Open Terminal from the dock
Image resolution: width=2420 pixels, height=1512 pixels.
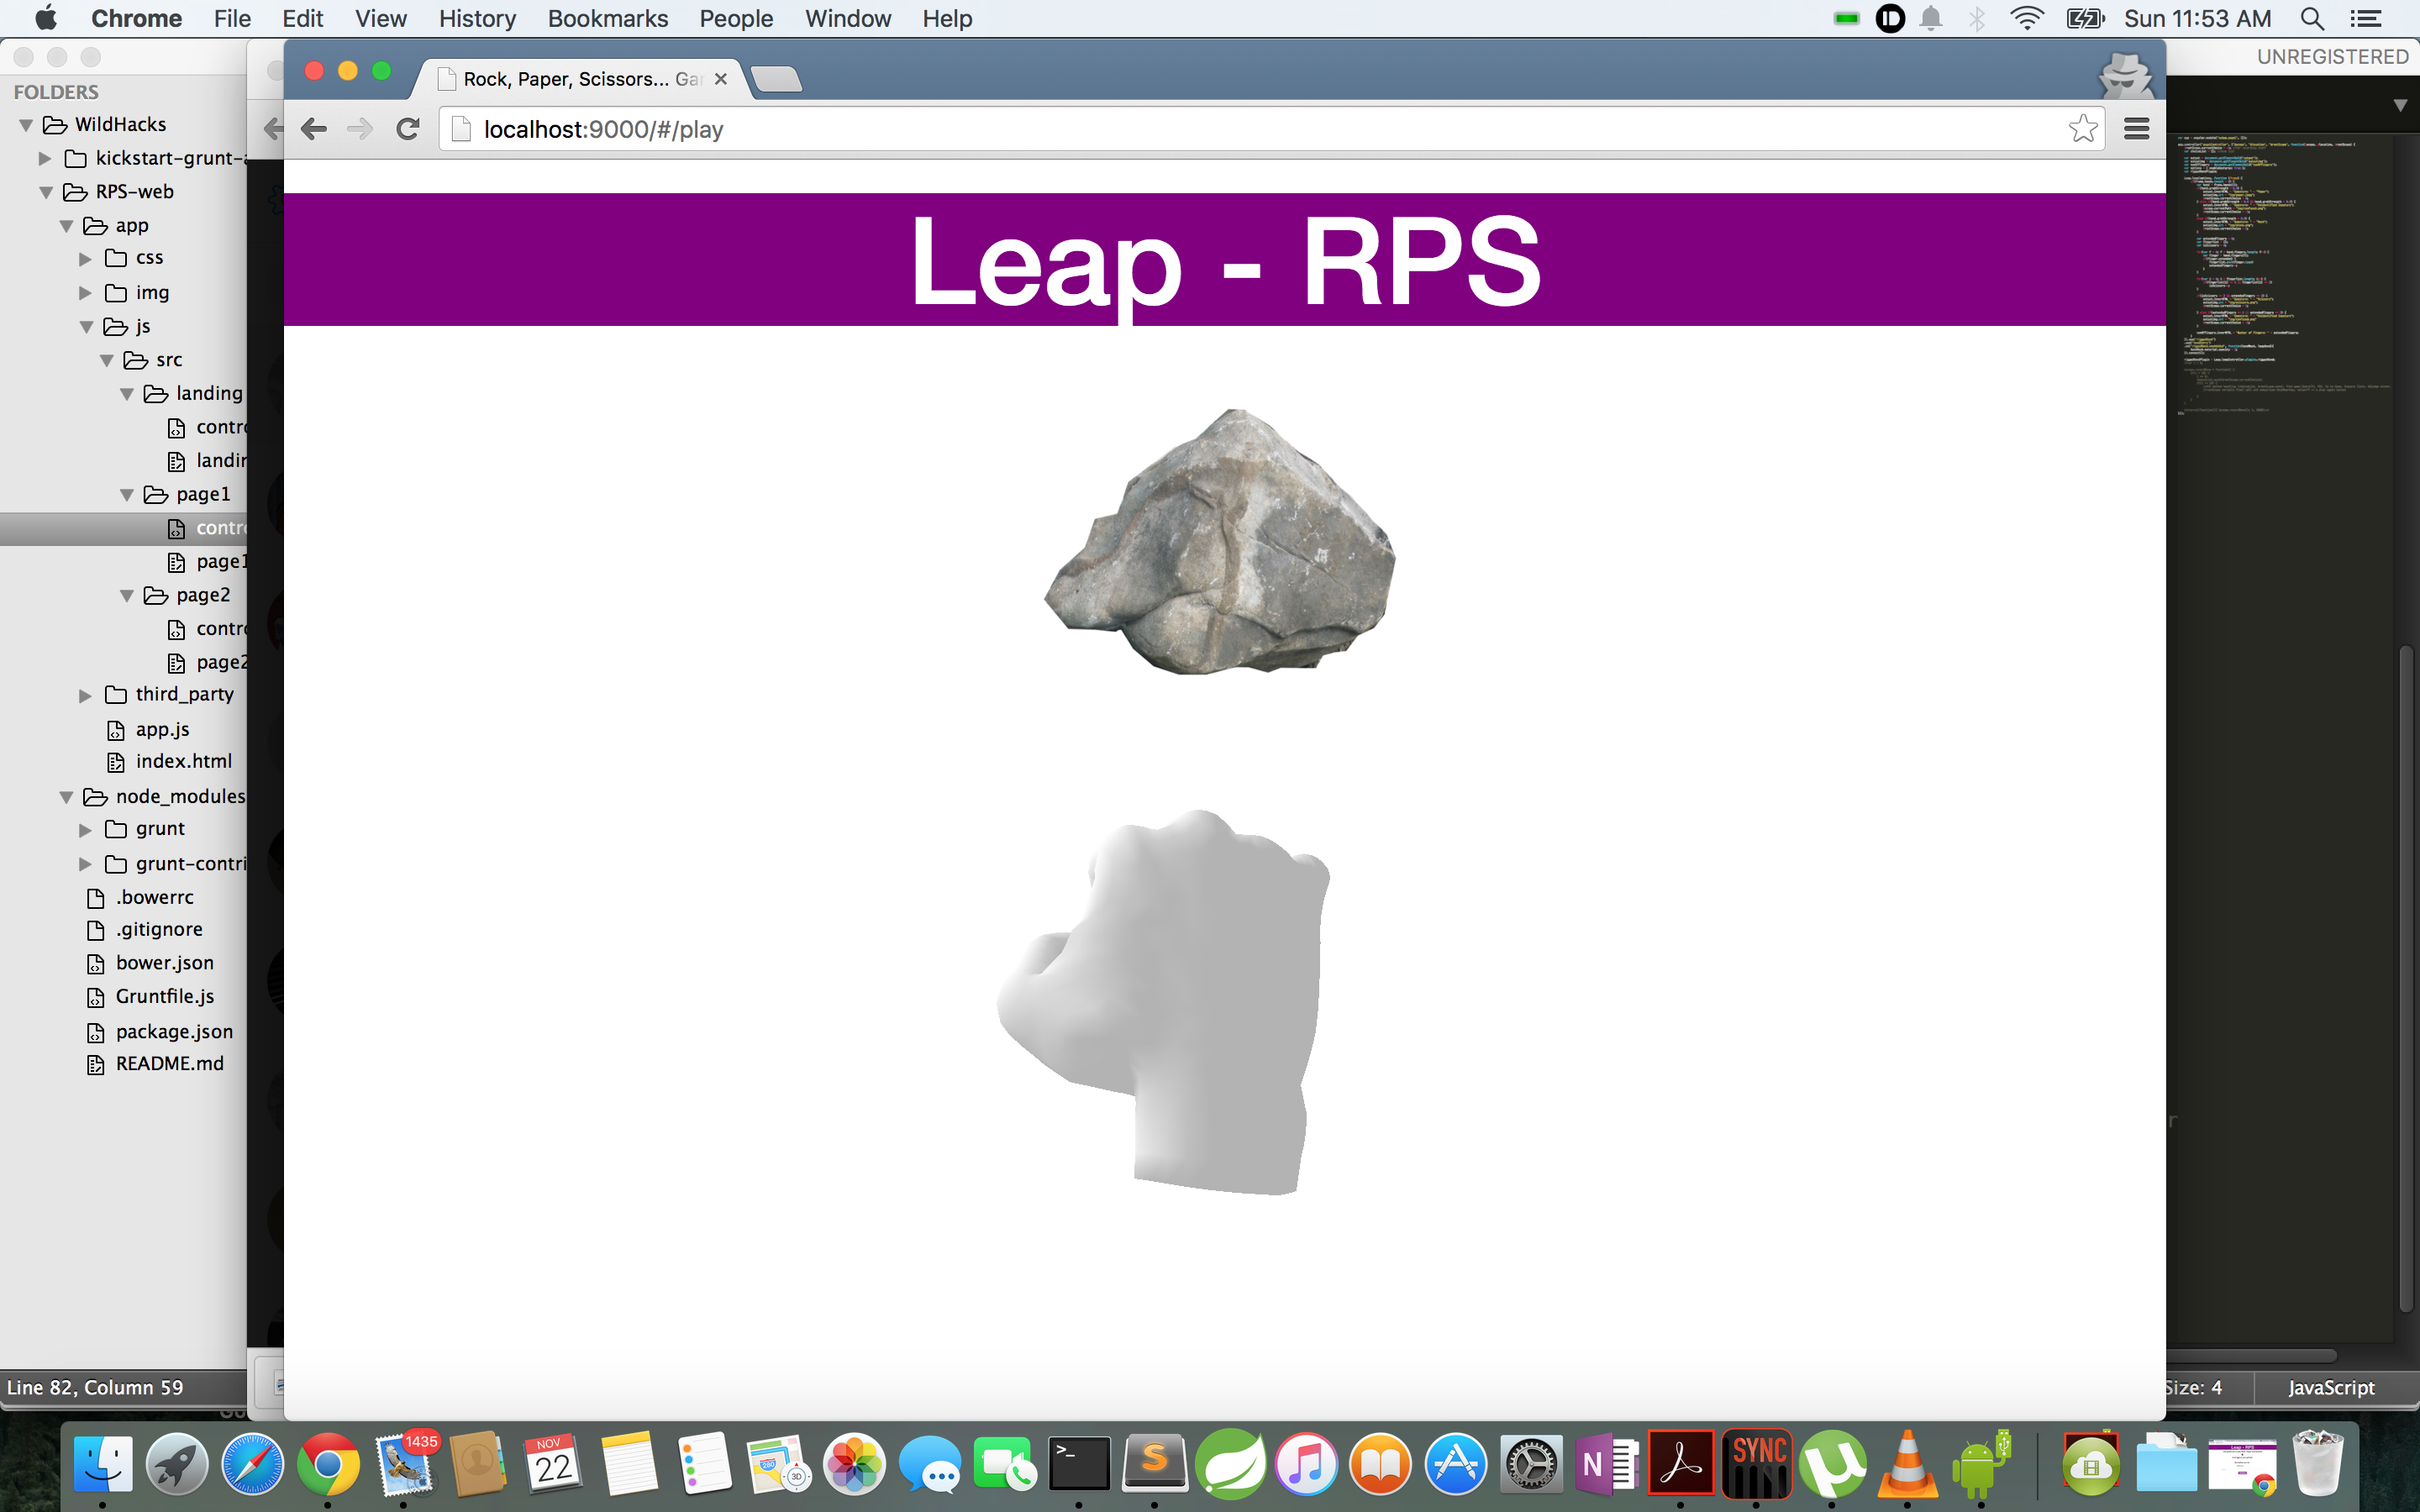click(1078, 1465)
